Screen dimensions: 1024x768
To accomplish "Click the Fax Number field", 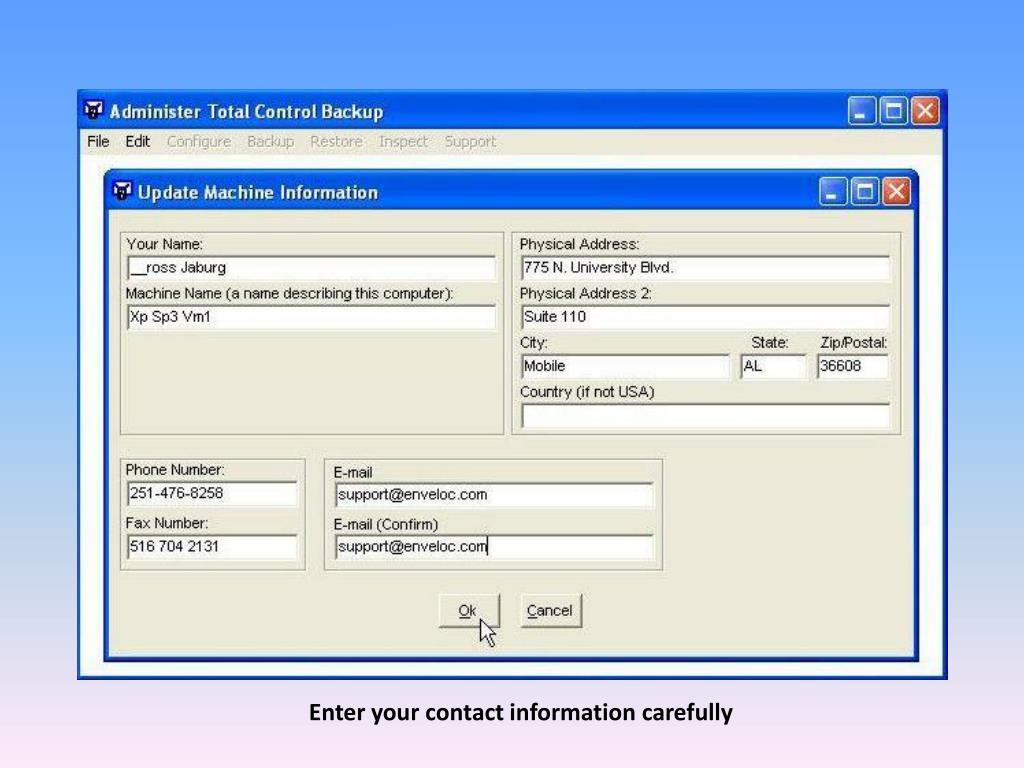I will click(x=212, y=547).
